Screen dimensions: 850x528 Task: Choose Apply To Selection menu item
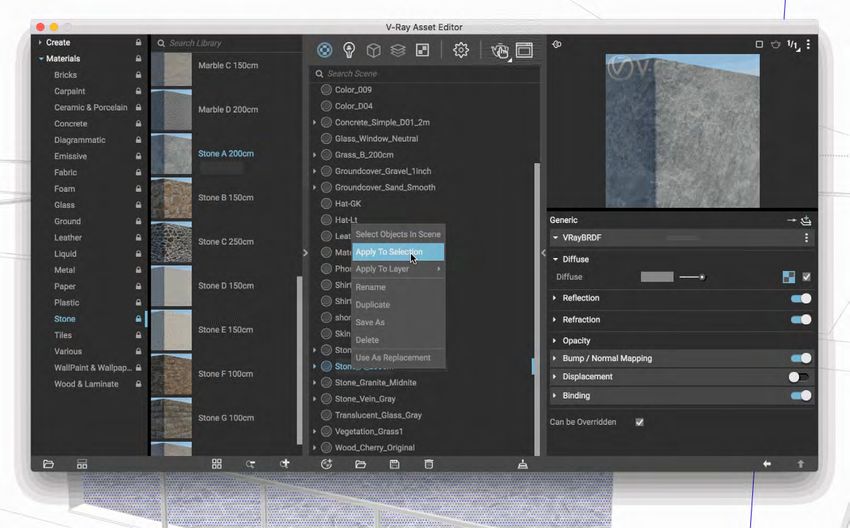point(398,252)
